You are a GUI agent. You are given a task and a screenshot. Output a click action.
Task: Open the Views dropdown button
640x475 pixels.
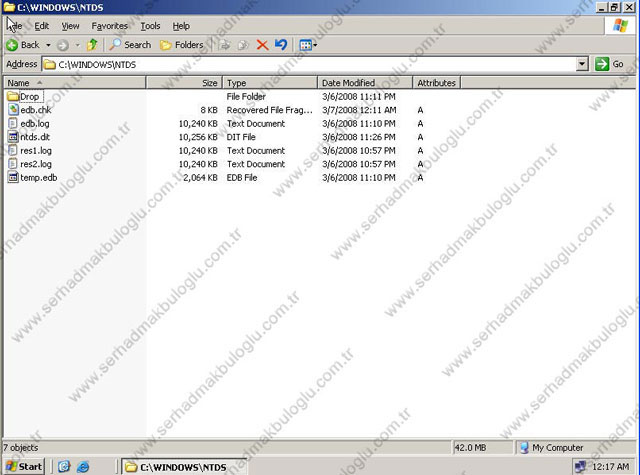coord(308,45)
